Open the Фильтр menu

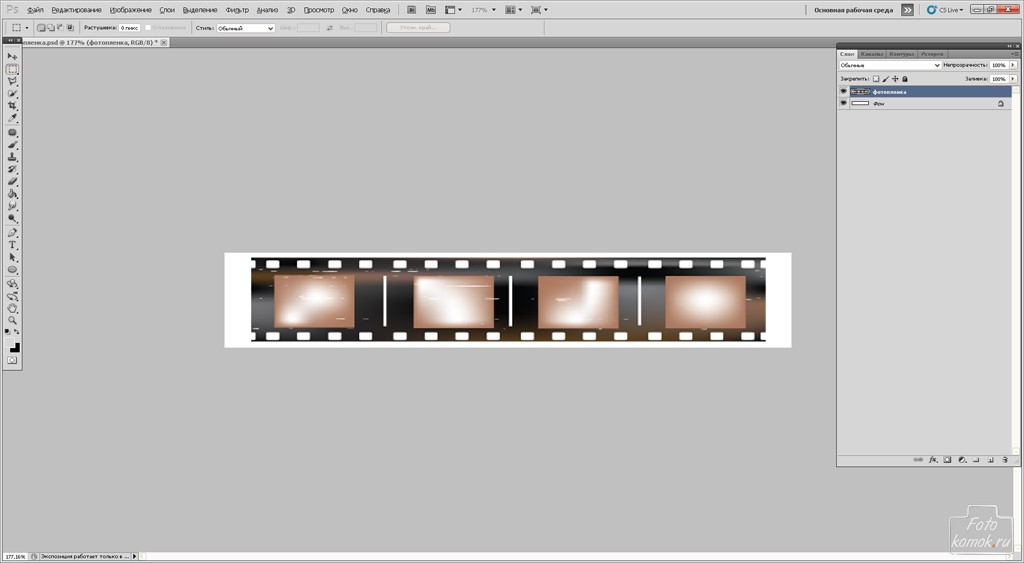(237, 9)
